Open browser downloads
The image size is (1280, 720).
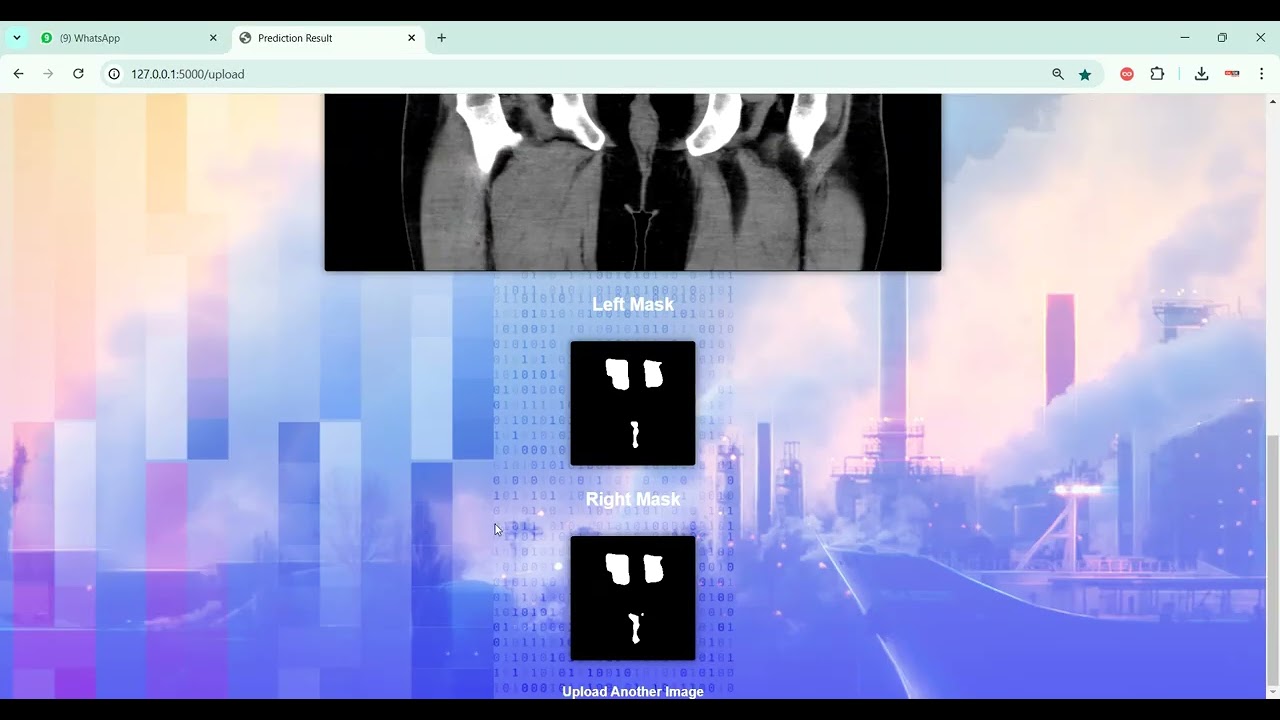click(1202, 74)
